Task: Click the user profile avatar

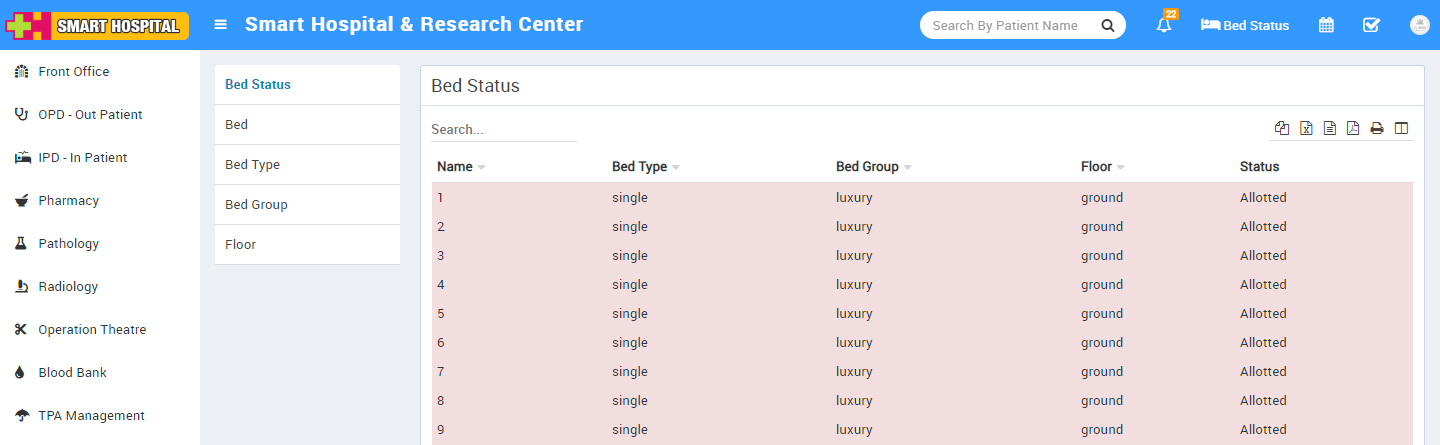Action: [1418, 26]
